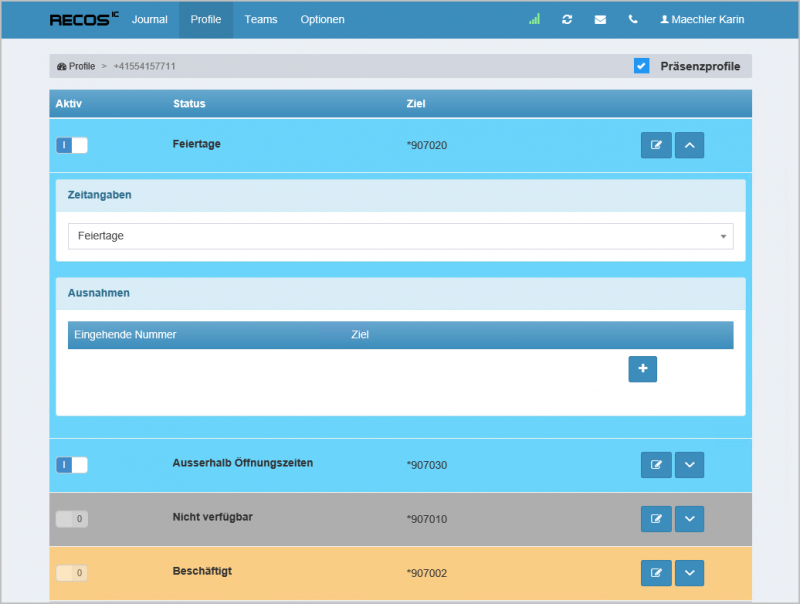Viewport: 800px width, 604px height.
Task: Open user menu Maechler Karin
Action: tap(702, 19)
